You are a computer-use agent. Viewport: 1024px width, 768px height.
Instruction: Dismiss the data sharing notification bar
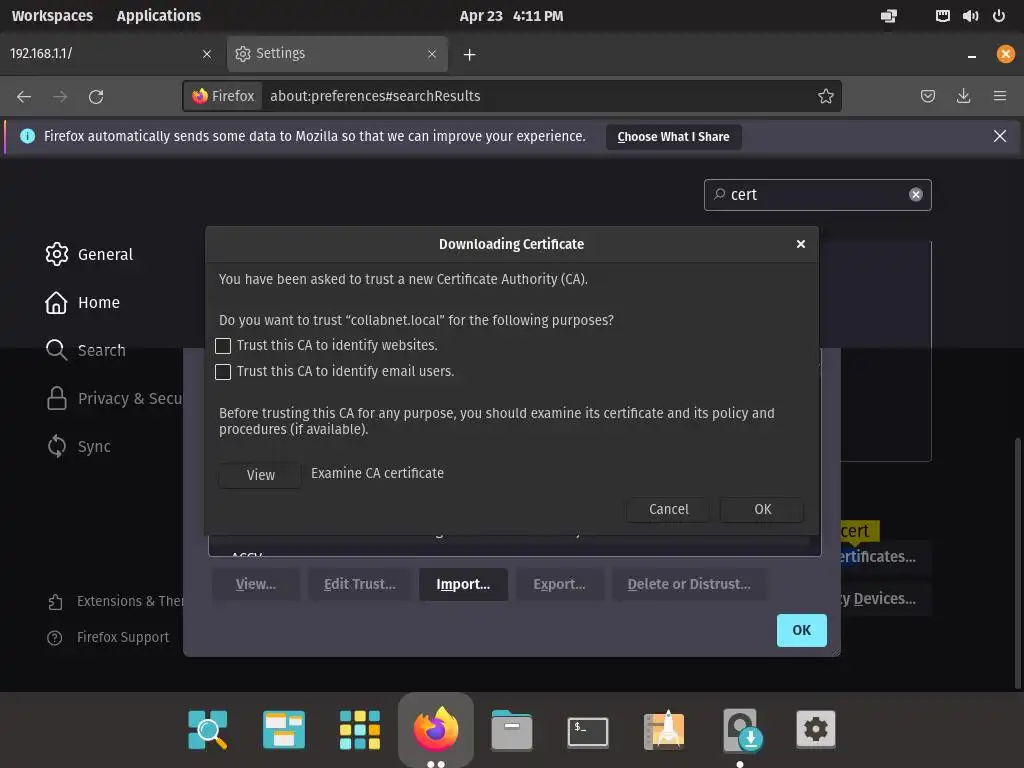(x=999, y=136)
